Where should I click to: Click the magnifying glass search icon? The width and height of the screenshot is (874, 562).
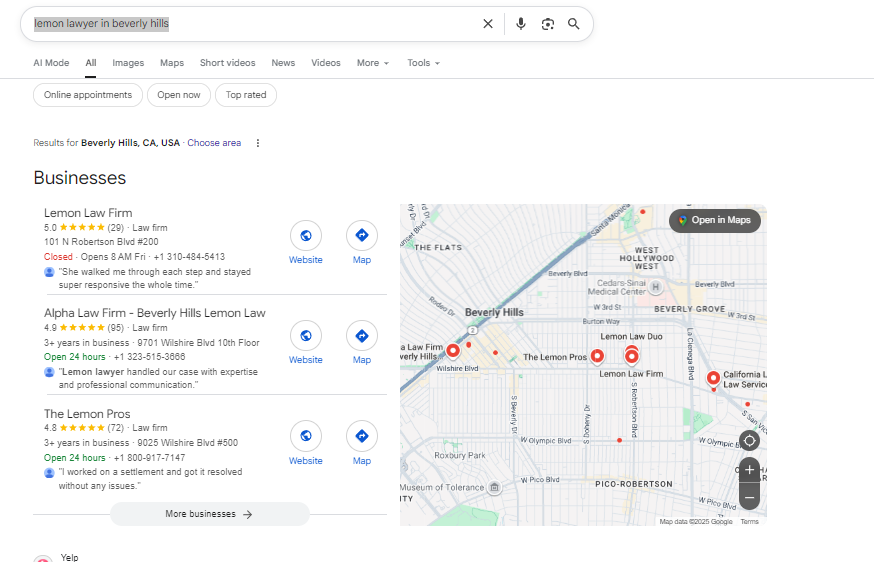tap(574, 24)
